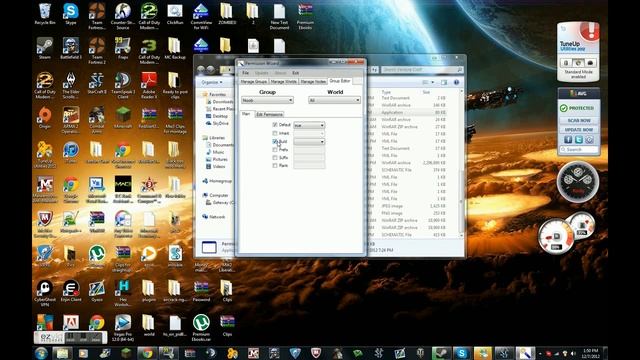Image resolution: width=640 pixels, height=360 pixels.
Task: Toggle the Rank checkbox
Action: [x=275, y=166]
